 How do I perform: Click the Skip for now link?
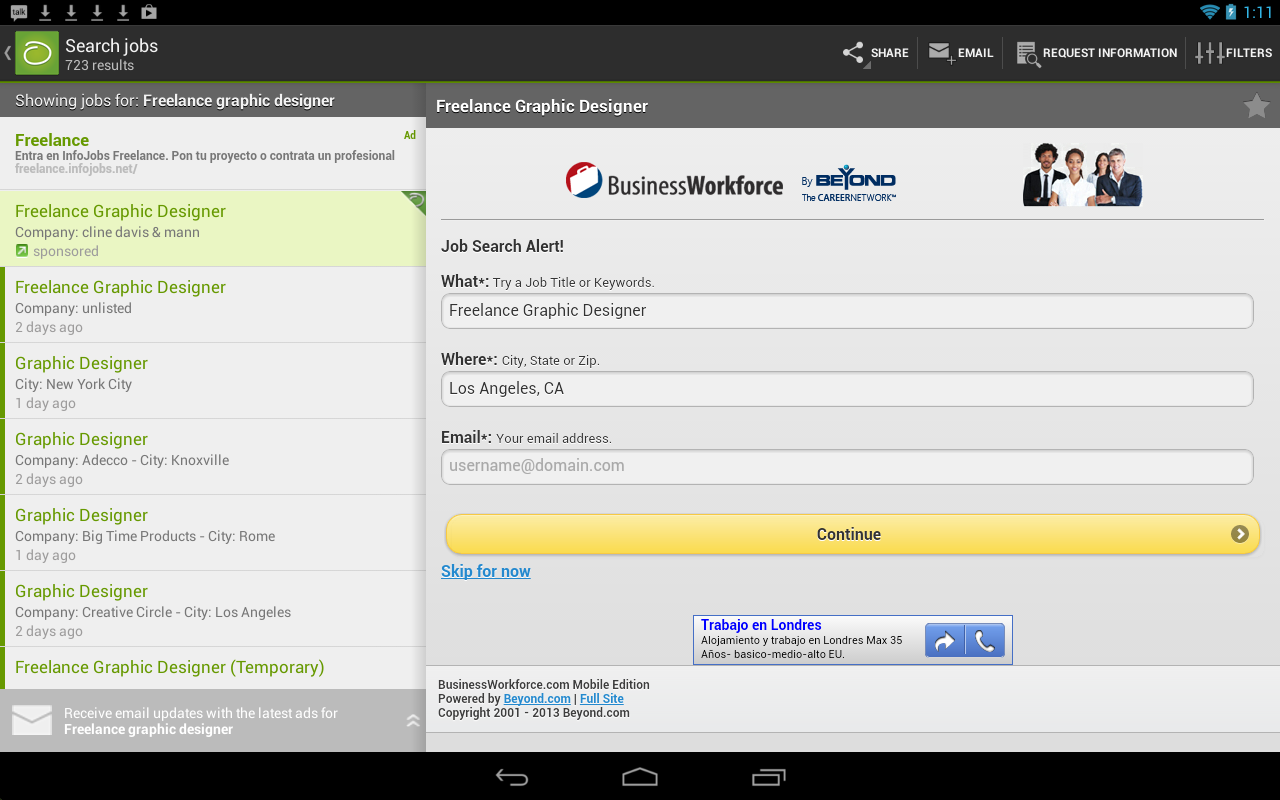pyautogui.click(x=486, y=571)
